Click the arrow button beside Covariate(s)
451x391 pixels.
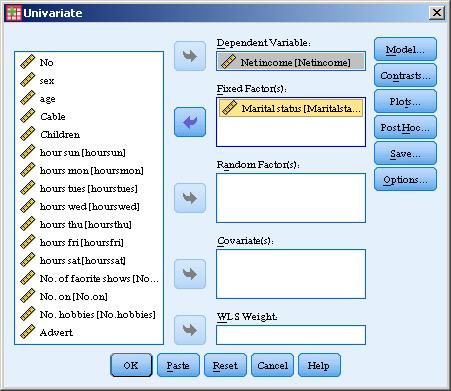pyautogui.click(x=190, y=274)
